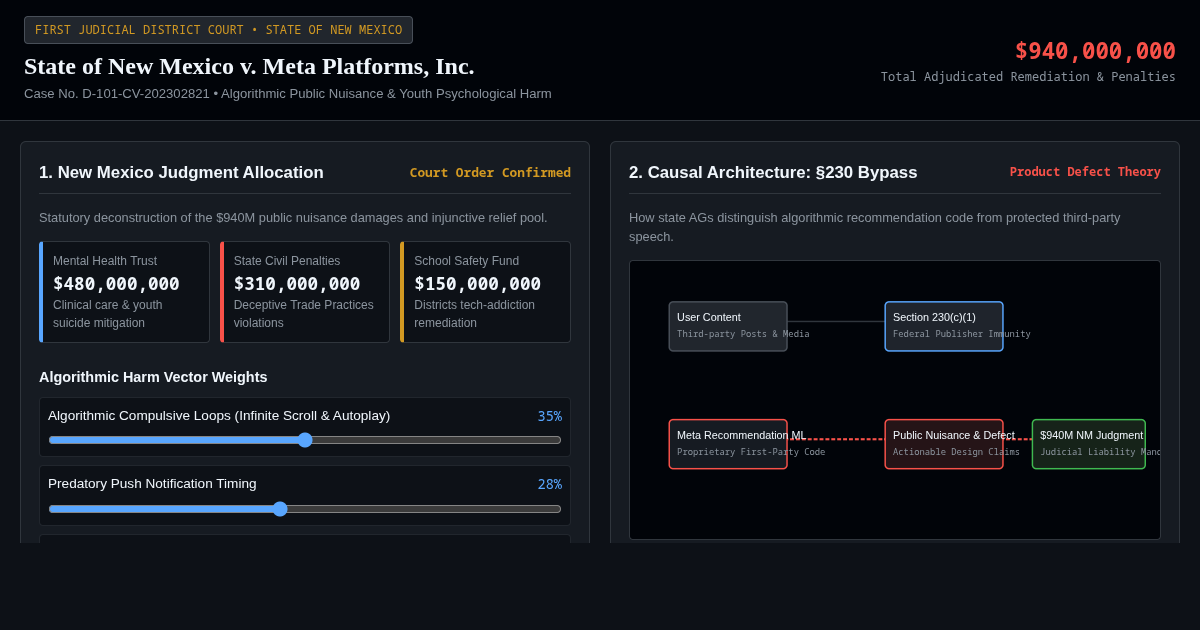Click the Meta Recommendation ML node
The height and width of the screenshot is (630, 1200).
pyautogui.click(x=728, y=444)
